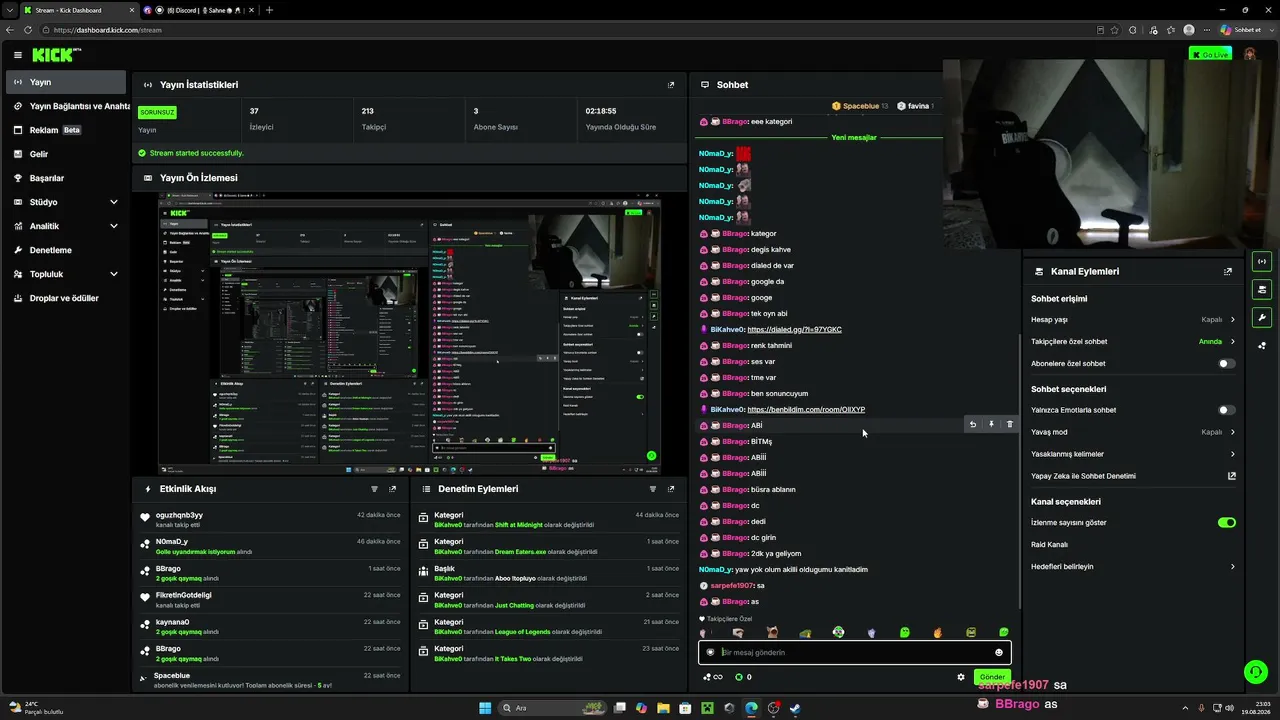This screenshot has width=1280, height=720.
Task: Click the Kick logo in the header
Action: coord(56,55)
